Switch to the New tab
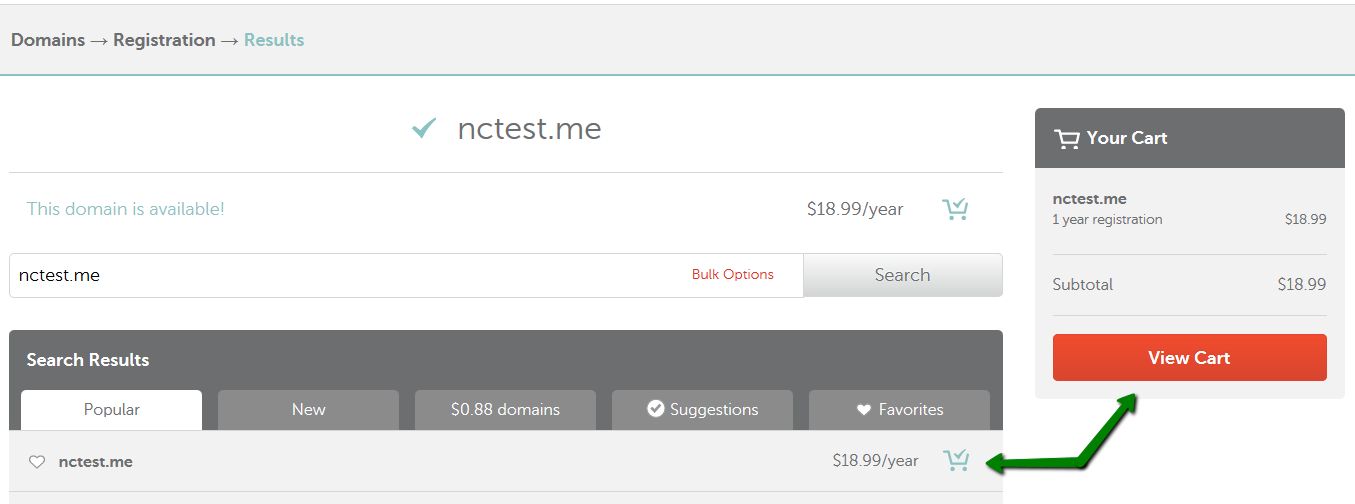Viewport: 1355px width, 504px height. (308, 410)
